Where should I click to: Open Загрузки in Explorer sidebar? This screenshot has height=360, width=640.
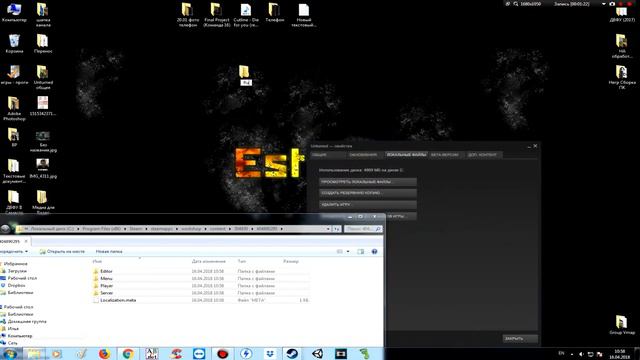click(x=14, y=271)
